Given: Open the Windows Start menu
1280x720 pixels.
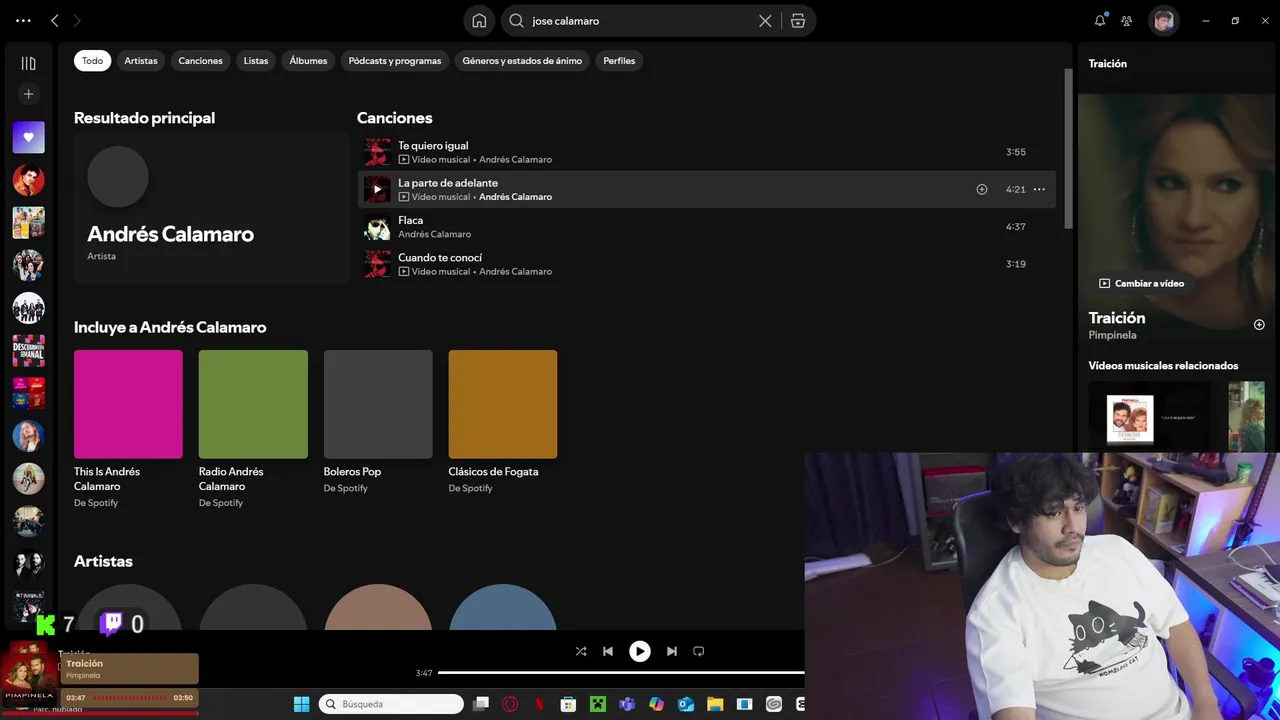Looking at the screenshot, I should pyautogui.click(x=301, y=704).
